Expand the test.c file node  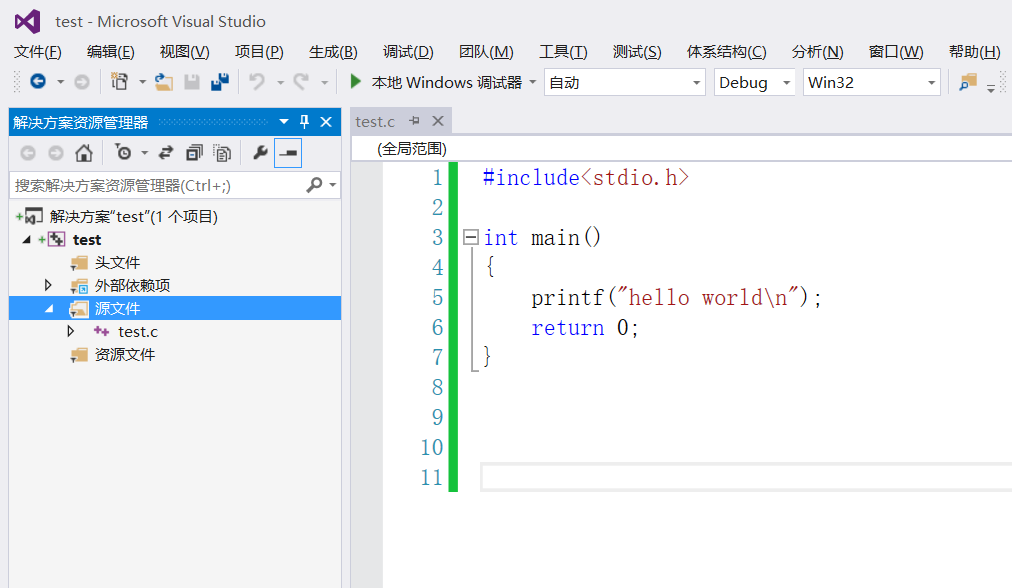pyautogui.click(x=71, y=331)
